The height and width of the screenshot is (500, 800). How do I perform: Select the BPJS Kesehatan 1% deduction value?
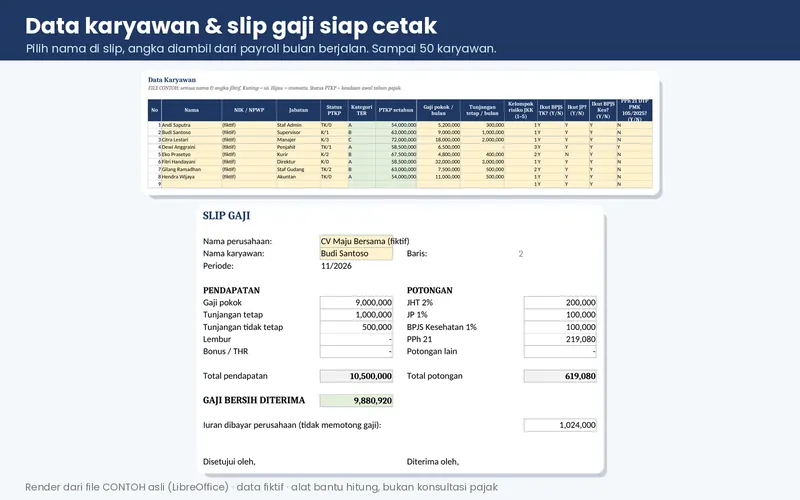(x=560, y=327)
